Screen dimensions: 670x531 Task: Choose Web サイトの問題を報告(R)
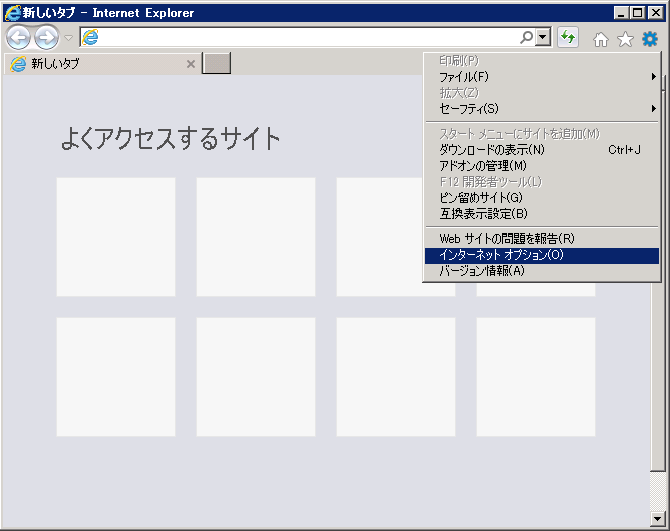point(542,239)
